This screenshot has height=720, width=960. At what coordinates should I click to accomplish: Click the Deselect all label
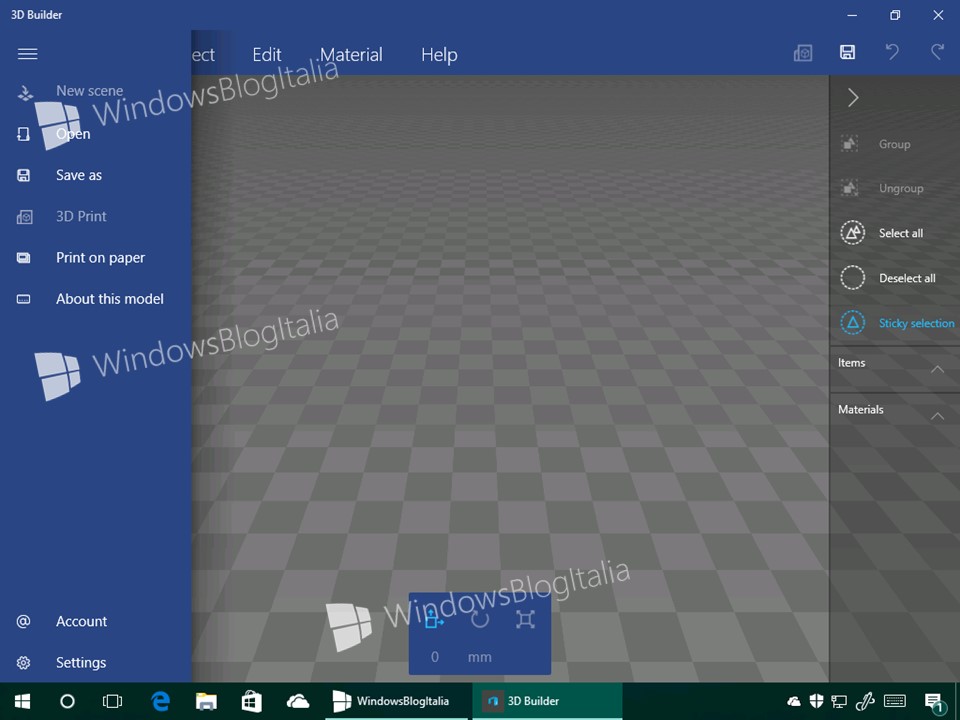coord(907,278)
